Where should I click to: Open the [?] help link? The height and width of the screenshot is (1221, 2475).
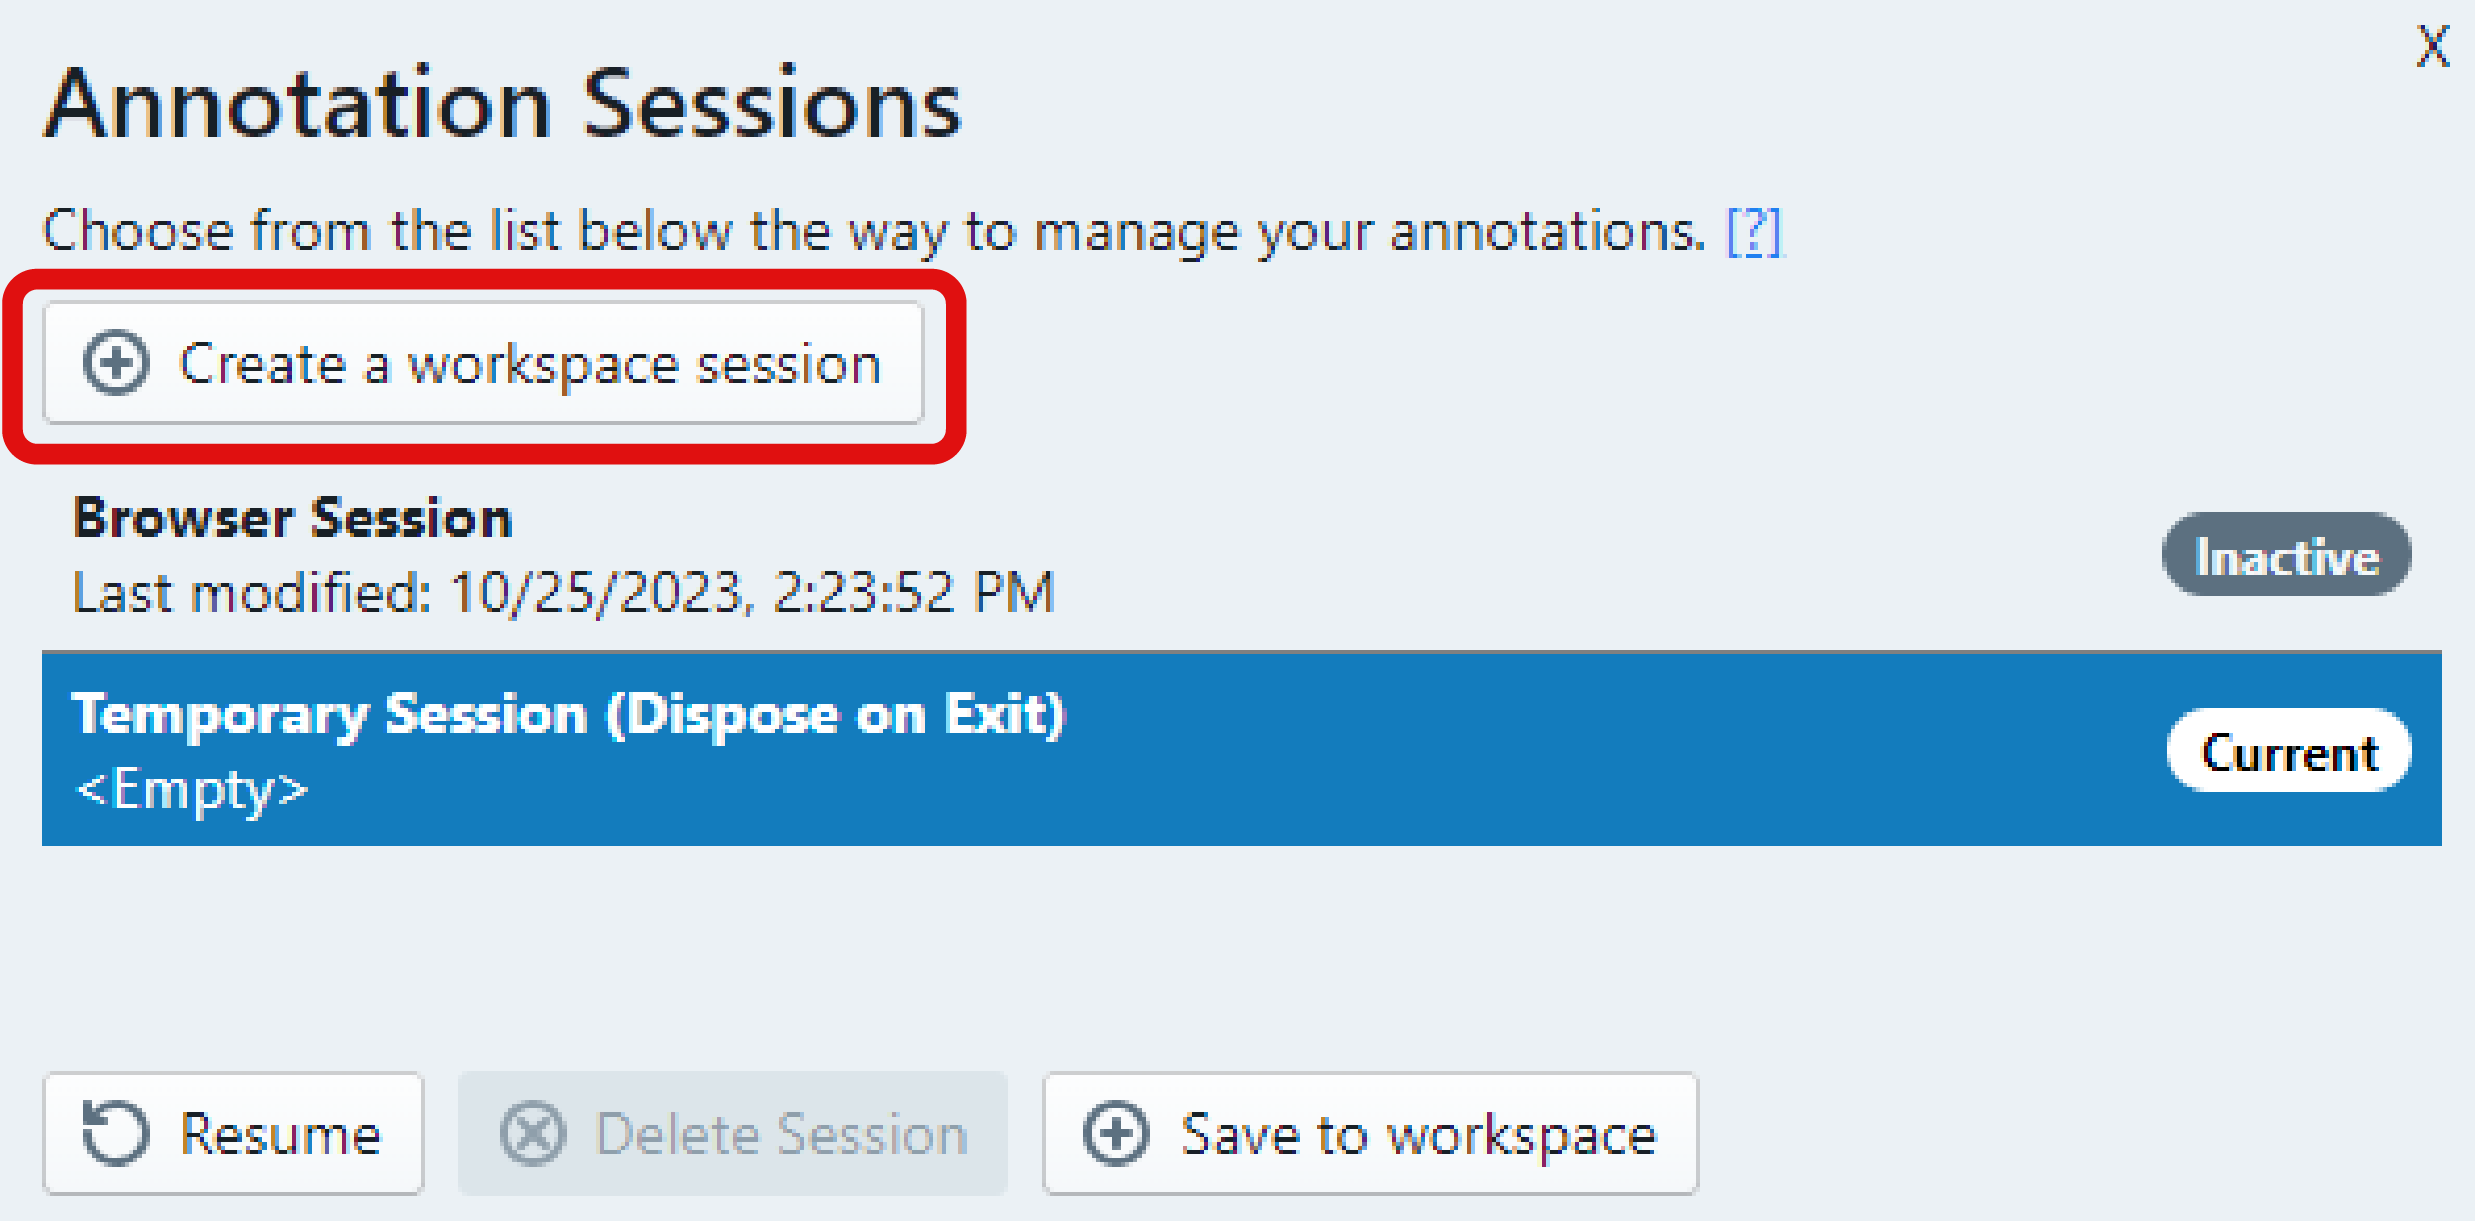coord(1754,232)
